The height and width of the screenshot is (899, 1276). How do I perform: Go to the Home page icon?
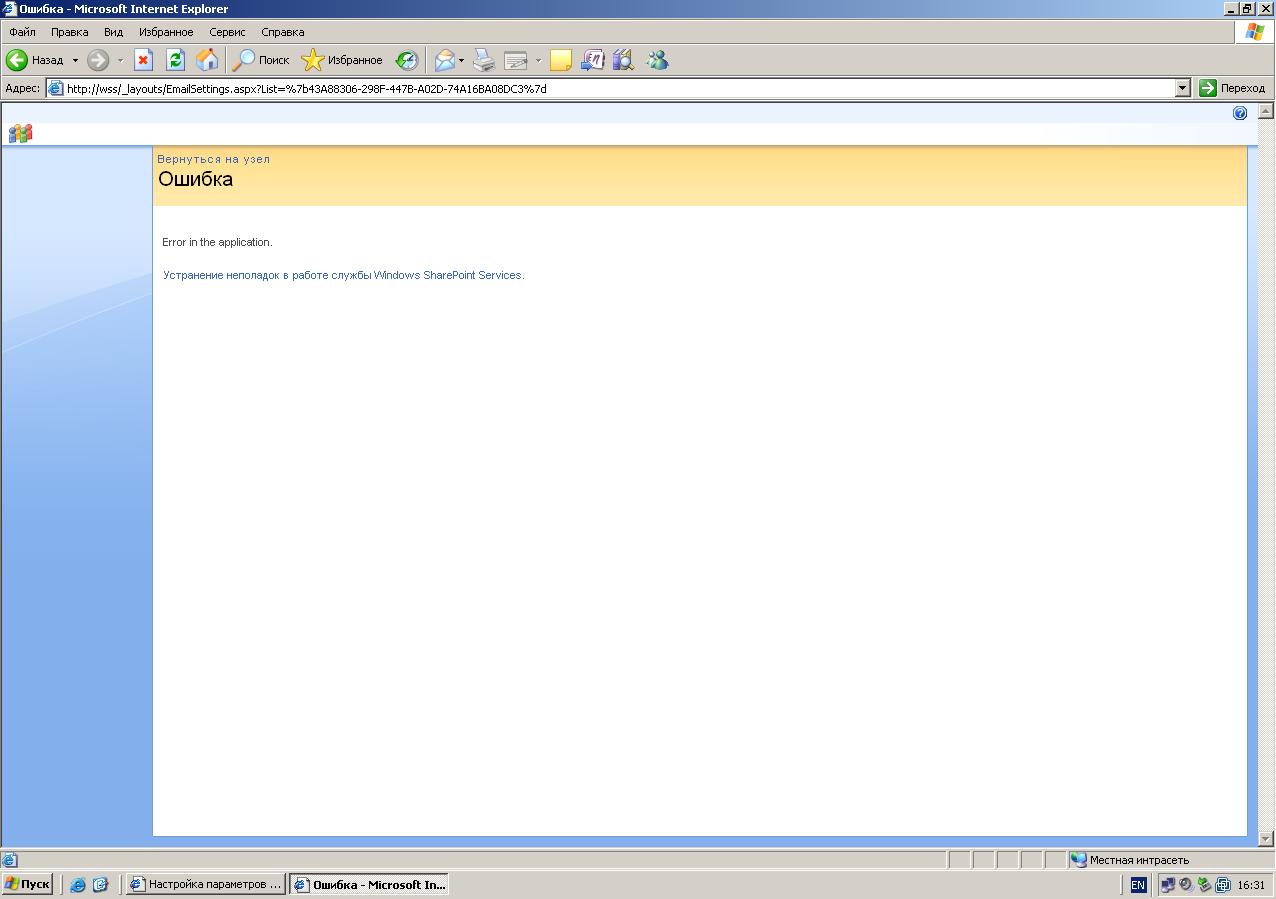[x=207, y=60]
